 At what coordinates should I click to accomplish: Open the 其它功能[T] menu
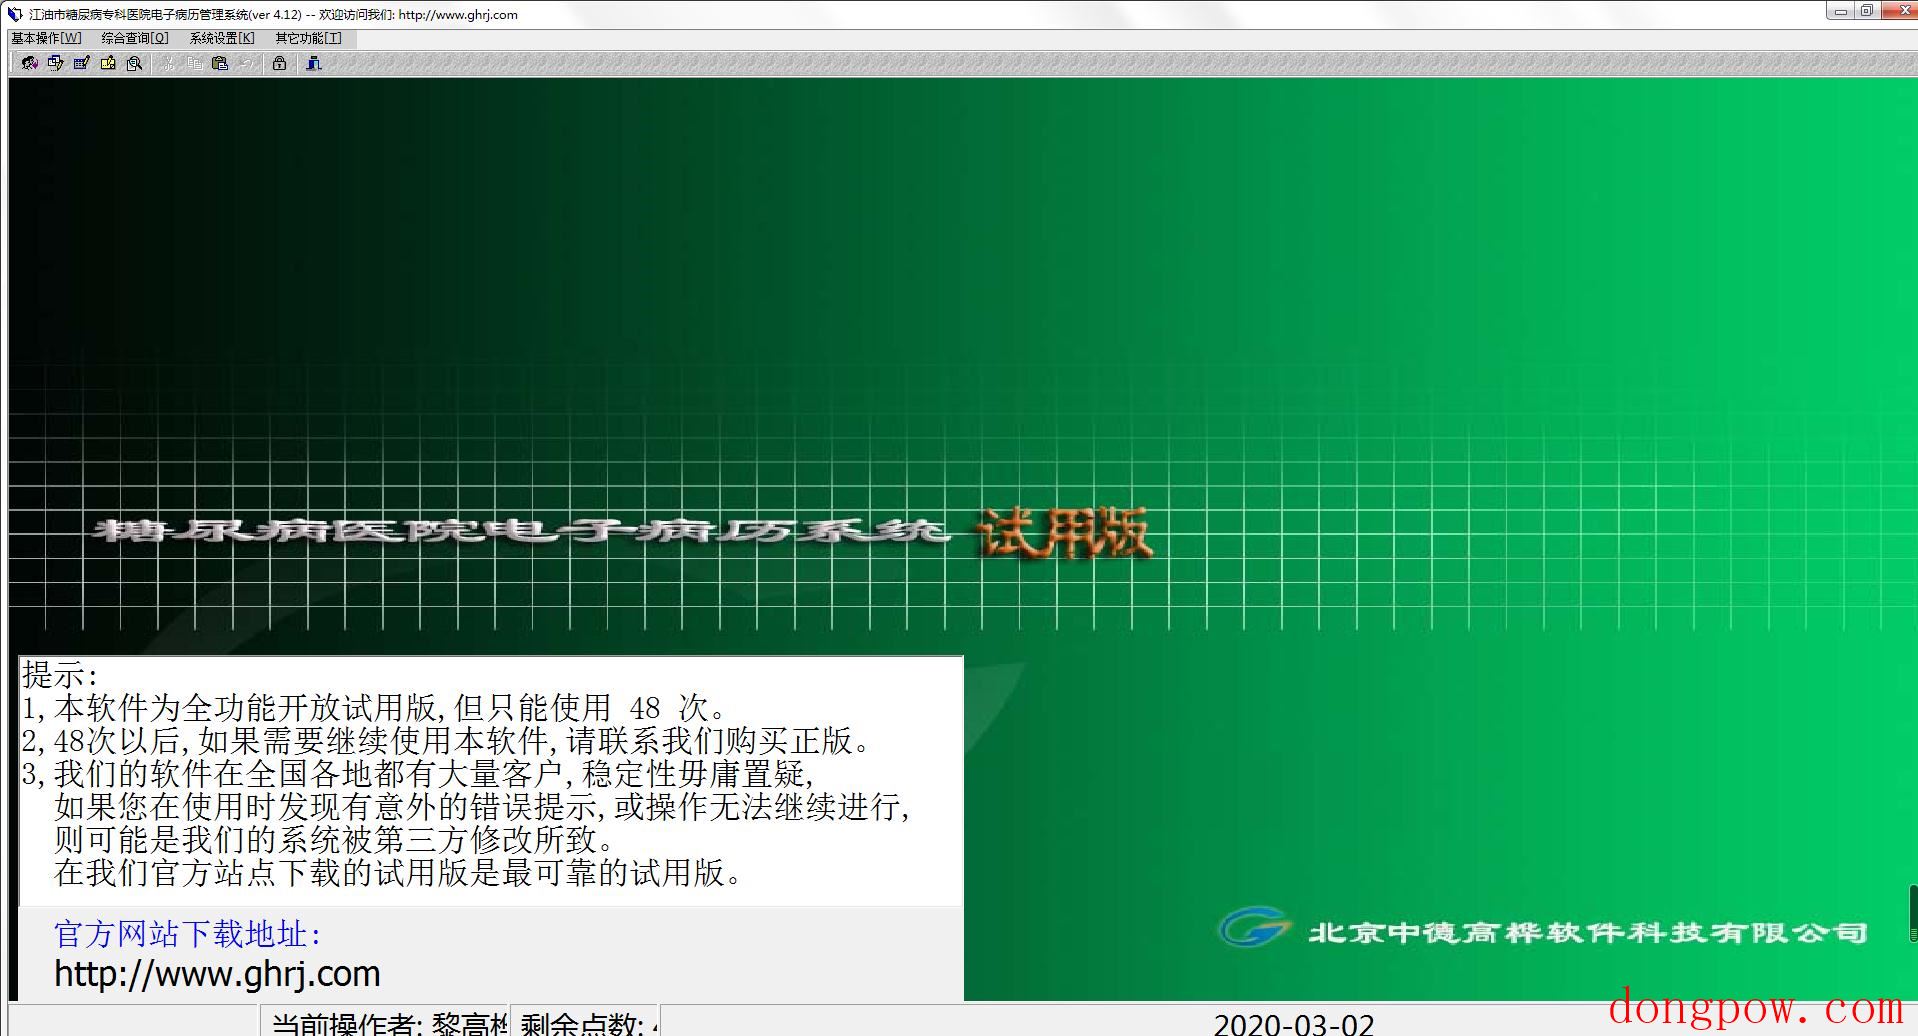(x=308, y=38)
